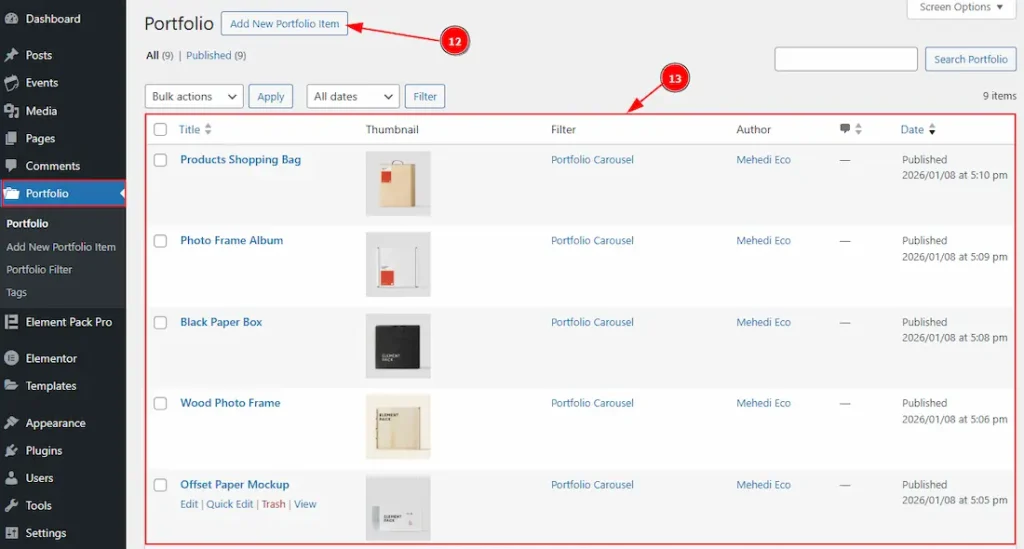
Task: Click the Comments bubble icon in sidebar
Action: pyautogui.click(x=11, y=166)
